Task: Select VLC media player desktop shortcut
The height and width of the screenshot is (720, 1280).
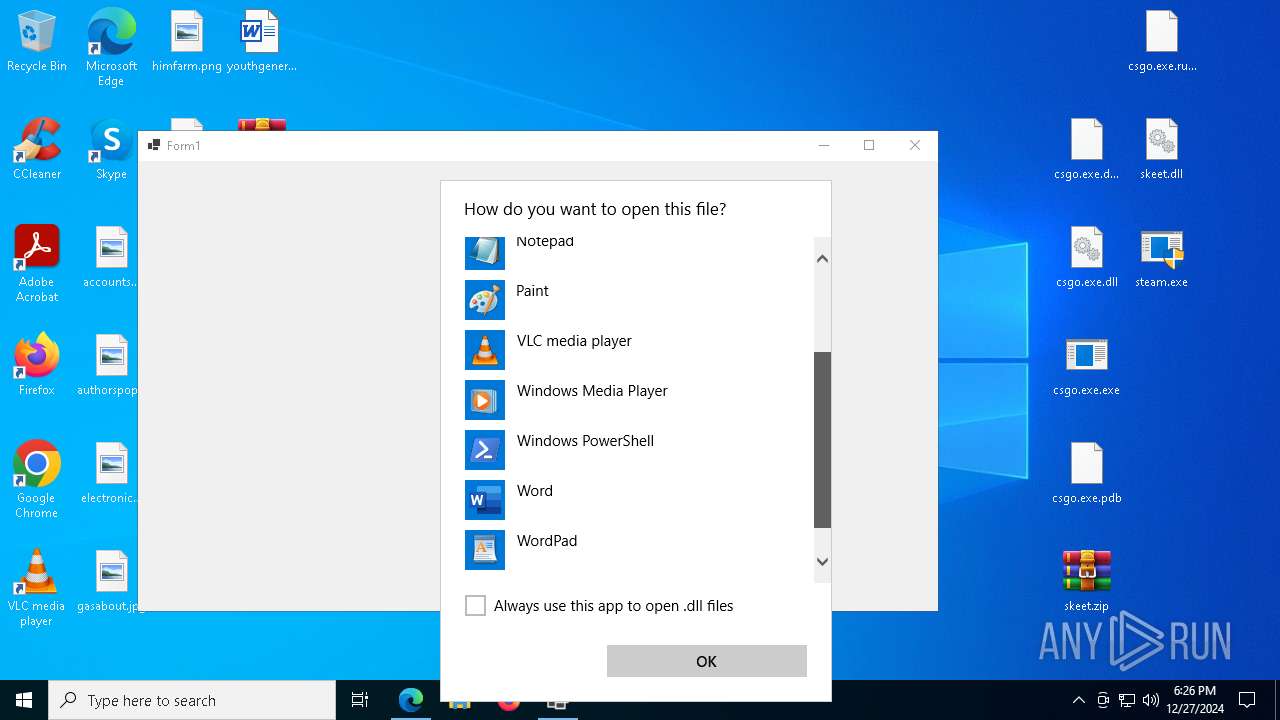Action: coord(37,588)
